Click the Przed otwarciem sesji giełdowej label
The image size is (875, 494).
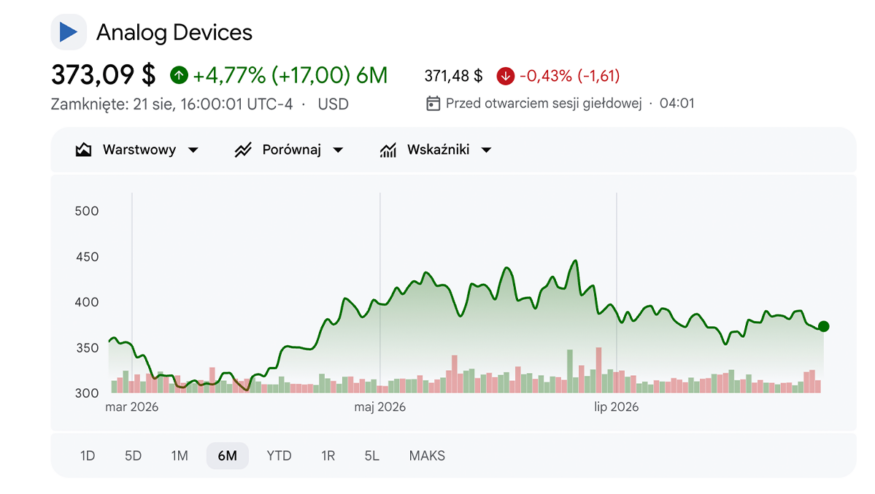point(544,103)
